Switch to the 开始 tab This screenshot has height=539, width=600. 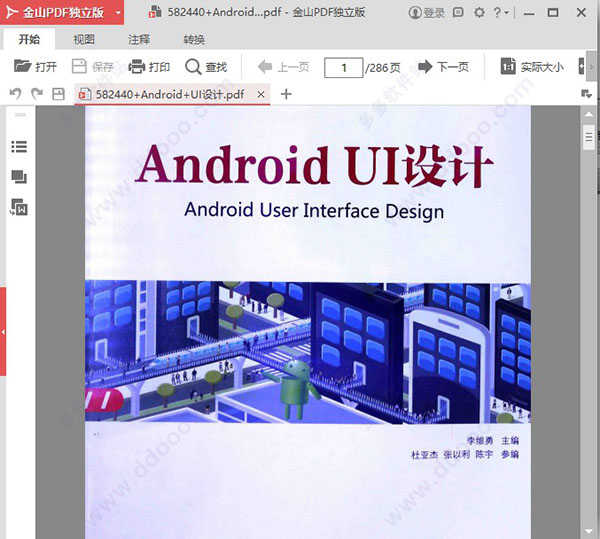coord(29,39)
